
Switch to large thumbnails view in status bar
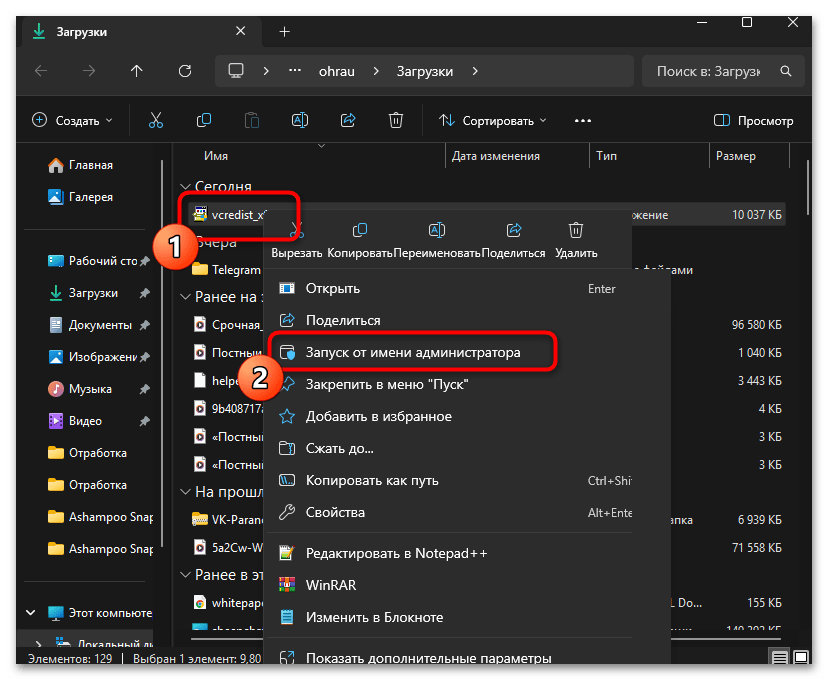[801, 657]
